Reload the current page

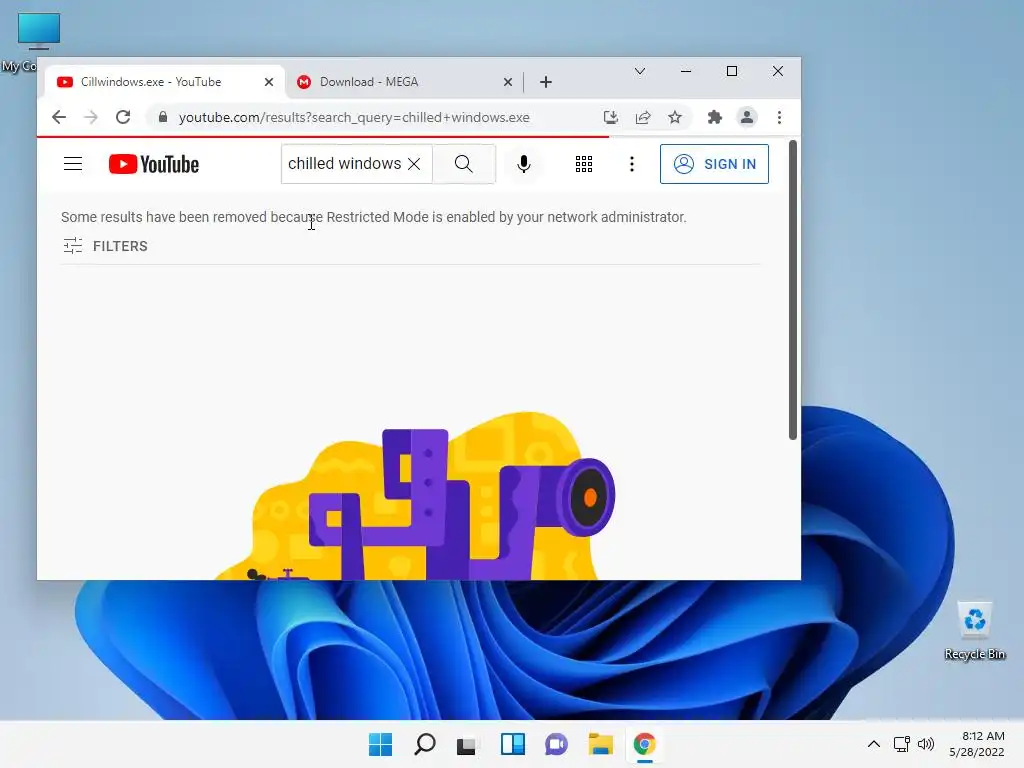click(123, 118)
